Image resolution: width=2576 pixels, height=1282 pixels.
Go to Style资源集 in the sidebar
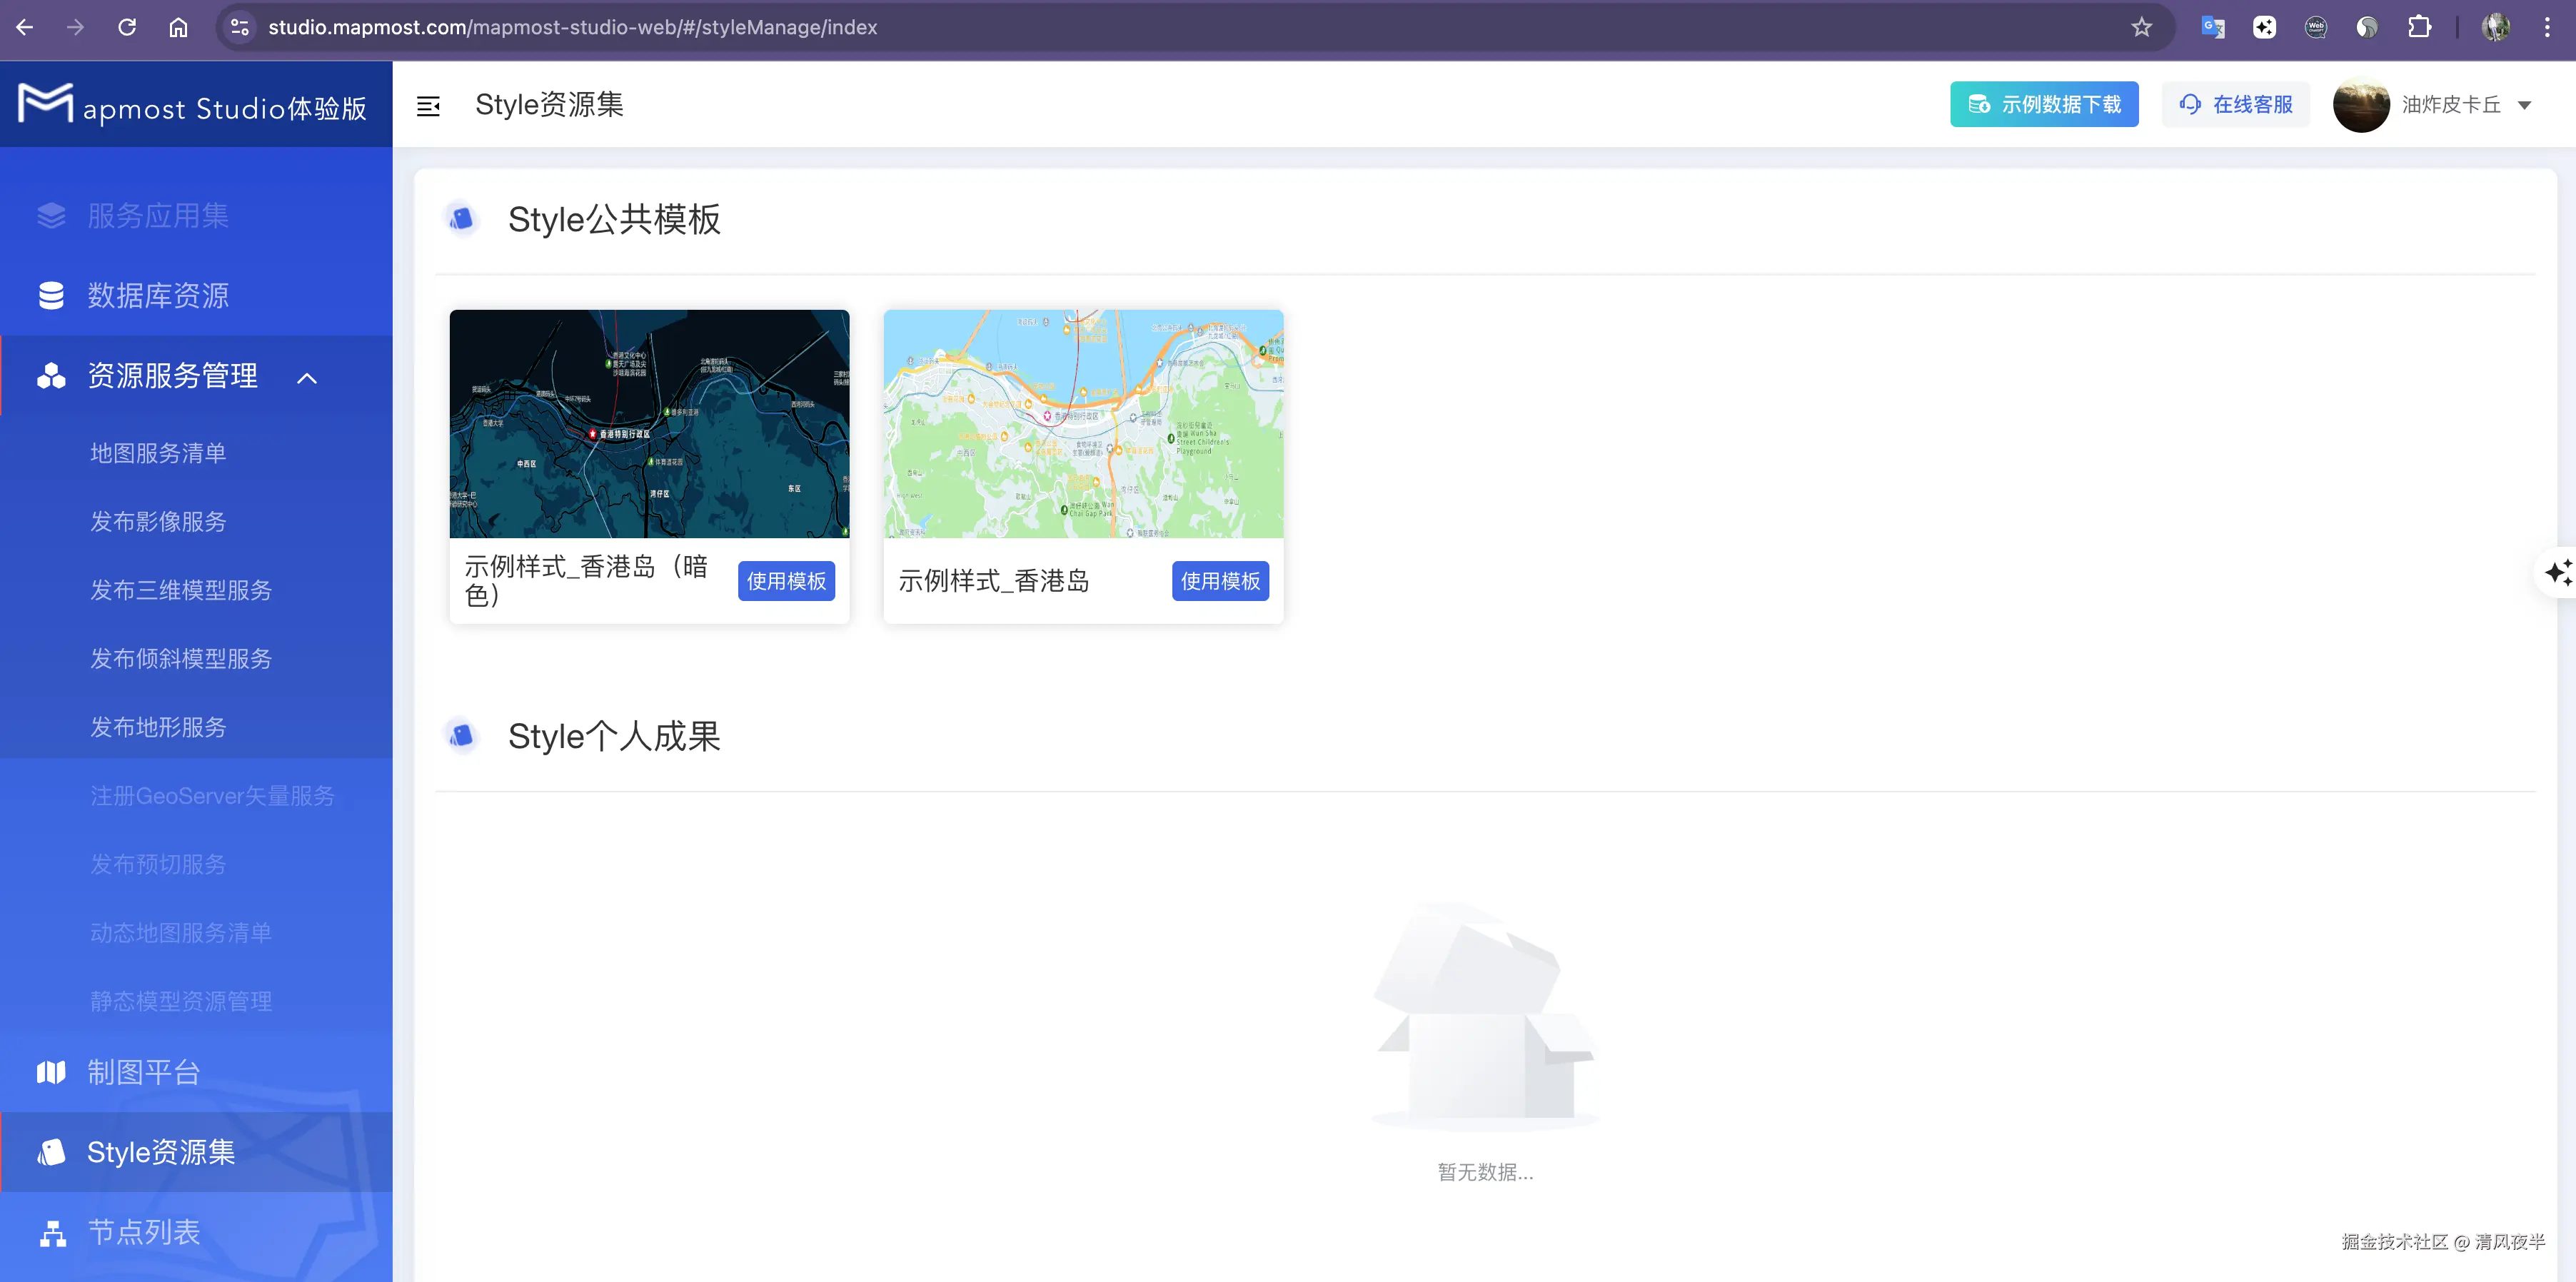coord(160,1152)
